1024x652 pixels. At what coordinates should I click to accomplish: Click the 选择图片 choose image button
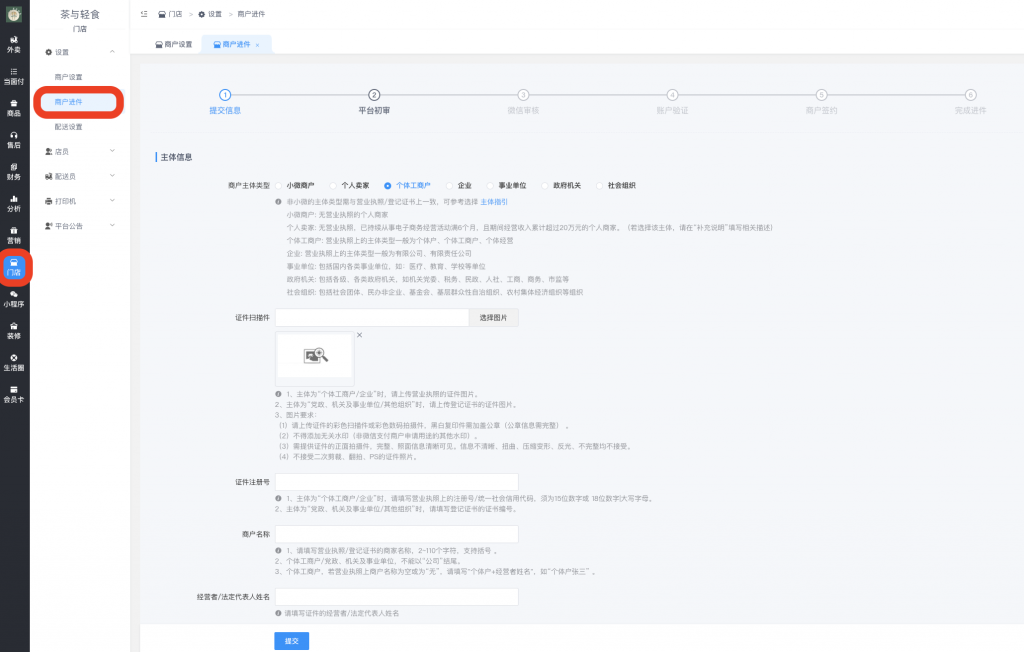(493, 318)
